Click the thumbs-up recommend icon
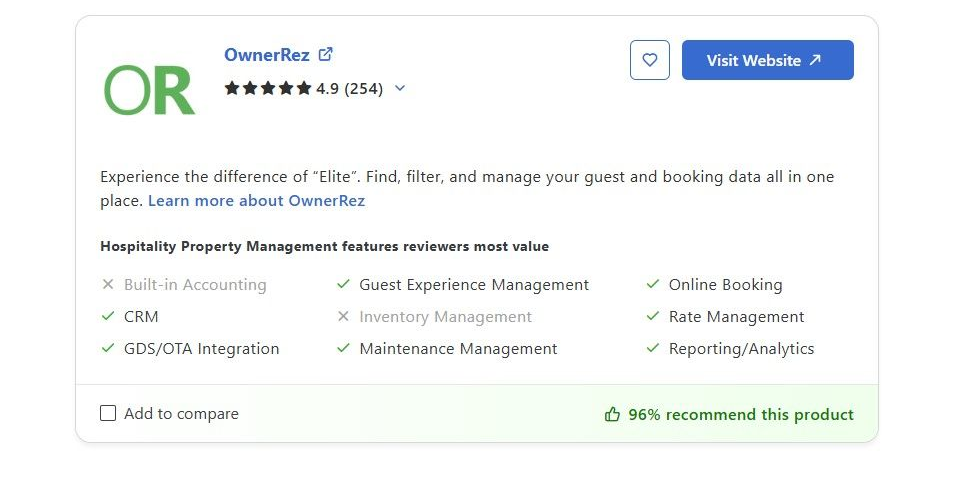979x479 pixels. coord(612,414)
